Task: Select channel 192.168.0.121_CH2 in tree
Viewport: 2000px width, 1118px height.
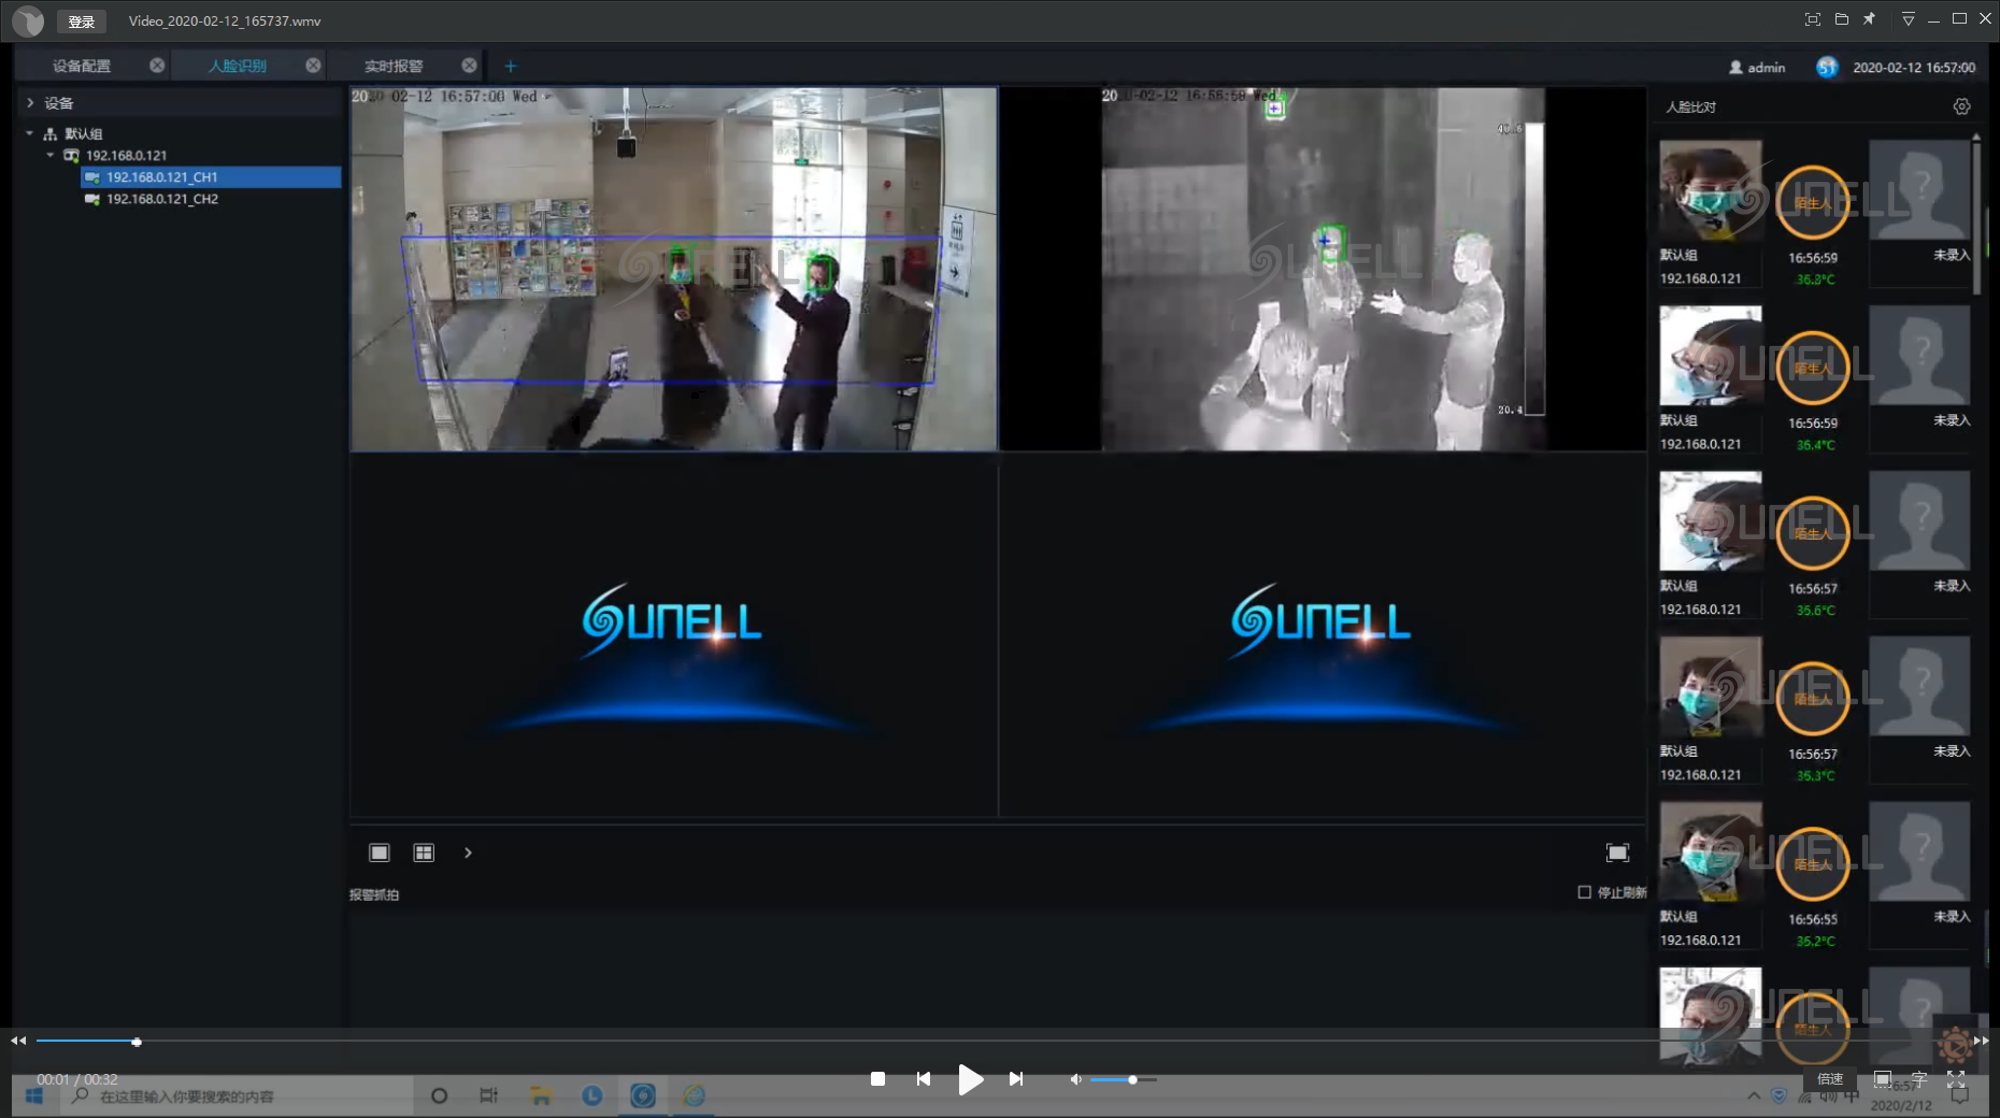Action: tap(162, 199)
